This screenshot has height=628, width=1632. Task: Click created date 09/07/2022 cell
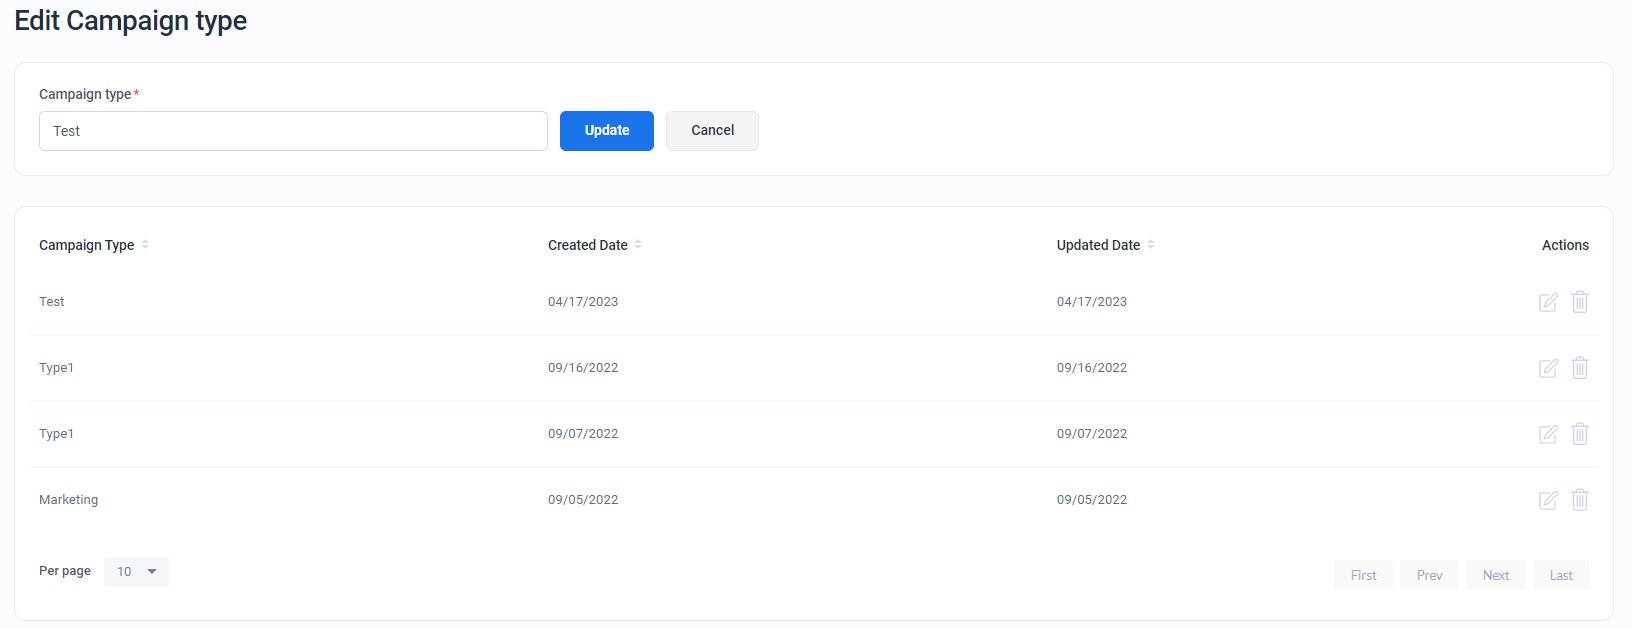coord(583,434)
